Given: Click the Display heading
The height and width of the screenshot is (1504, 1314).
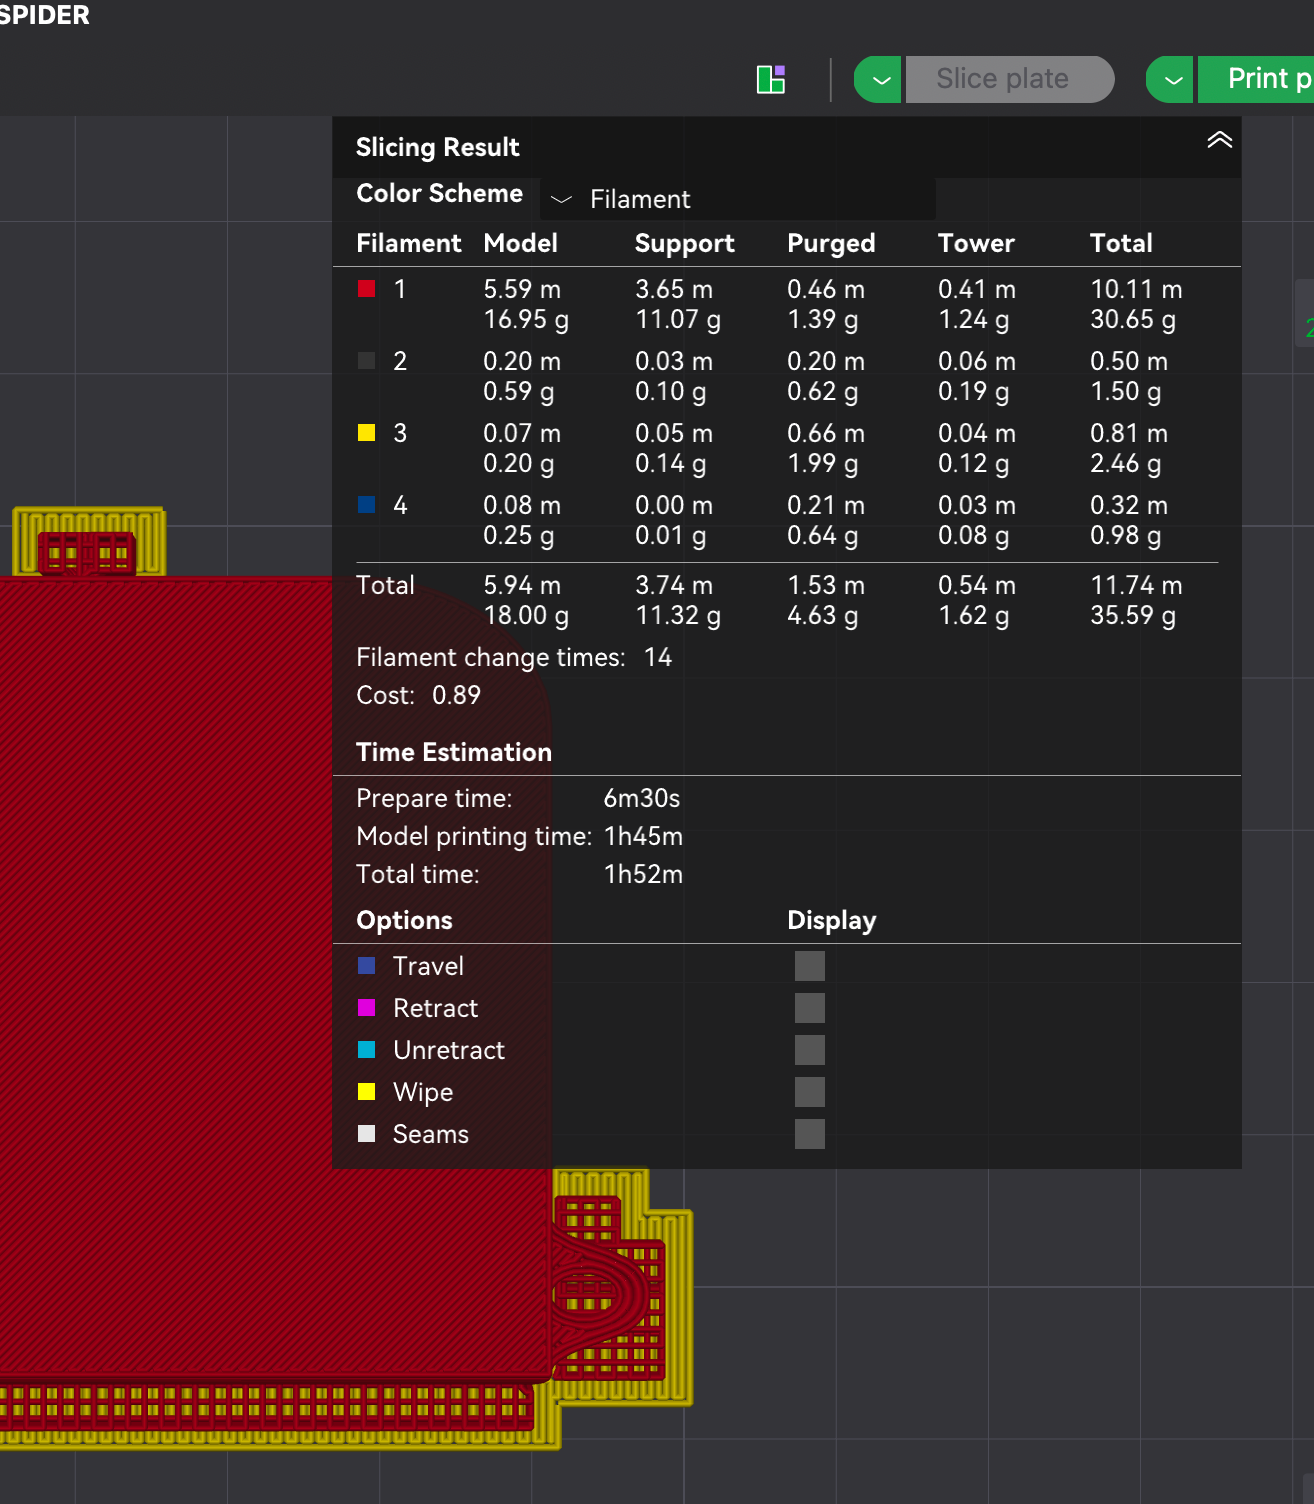Looking at the screenshot, I should (832, 920).
